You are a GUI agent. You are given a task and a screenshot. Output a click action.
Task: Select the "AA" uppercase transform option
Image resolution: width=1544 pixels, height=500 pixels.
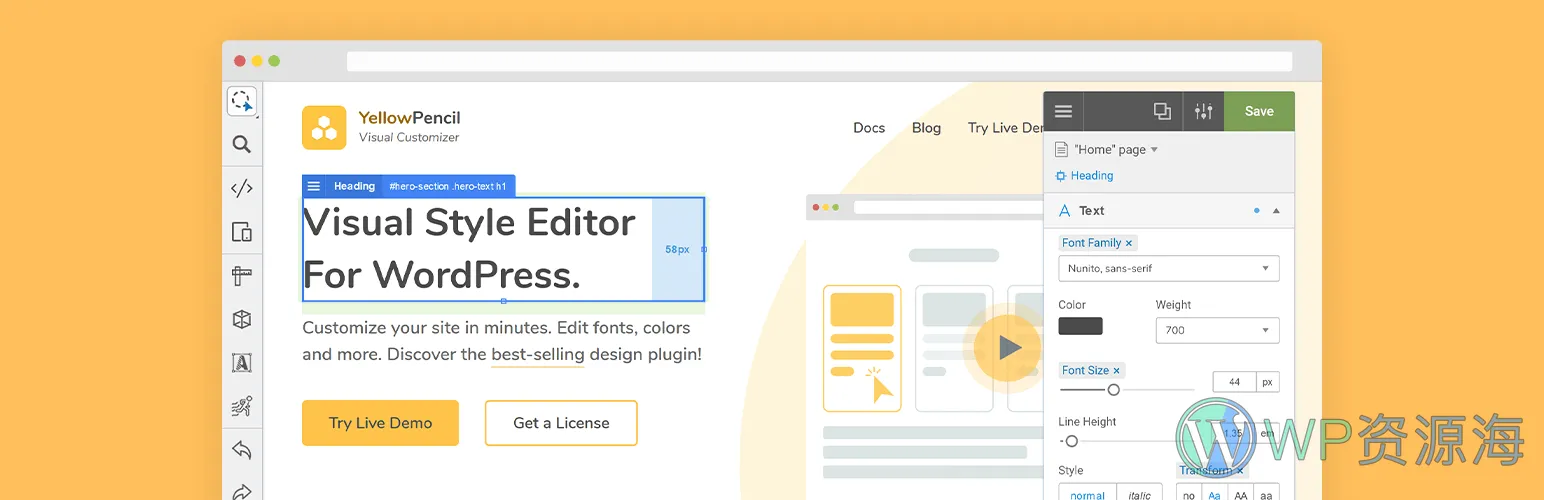[1240, 494]
